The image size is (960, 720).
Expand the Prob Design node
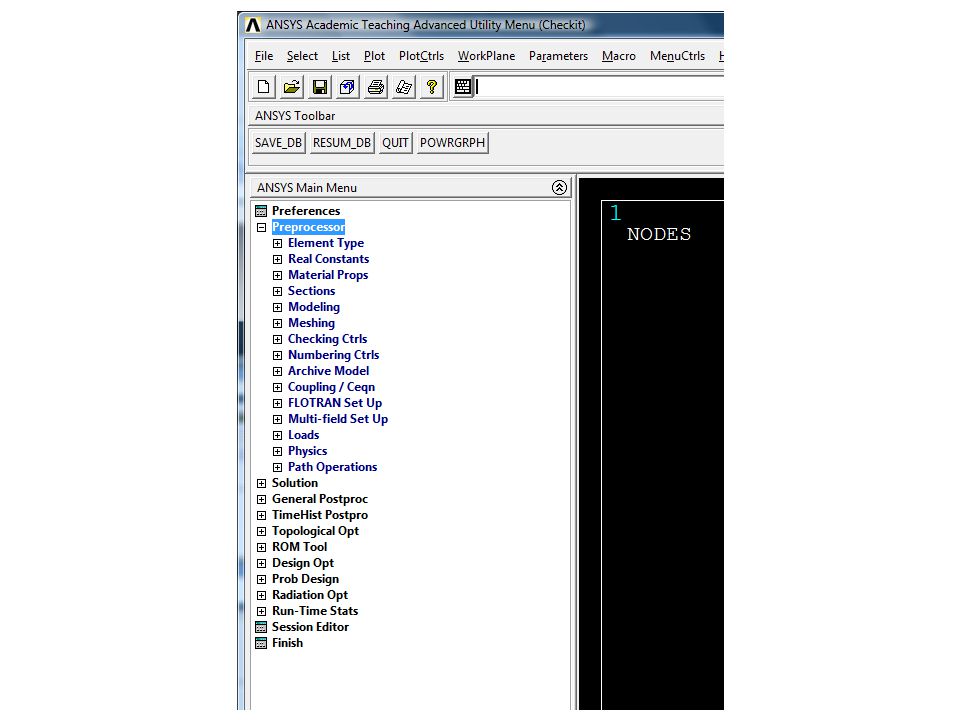click(x=261, y=579)
